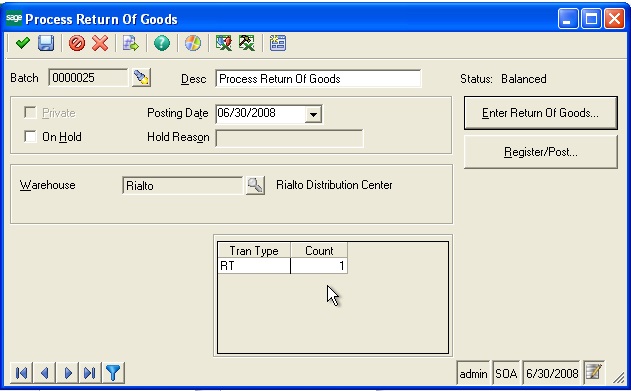Select the RT transaction type cell
631x391 pixels.
coord(254,266)
